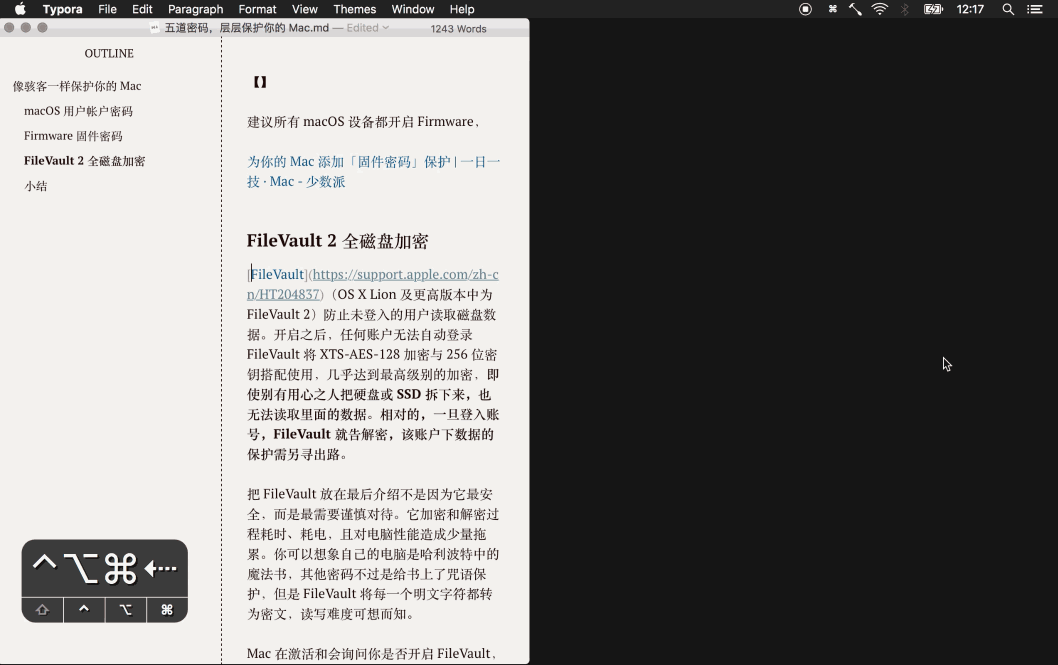1058x665 pixels.
Task: Click the Control key indicator in overlay bottom row
Action: click(84, 610)
